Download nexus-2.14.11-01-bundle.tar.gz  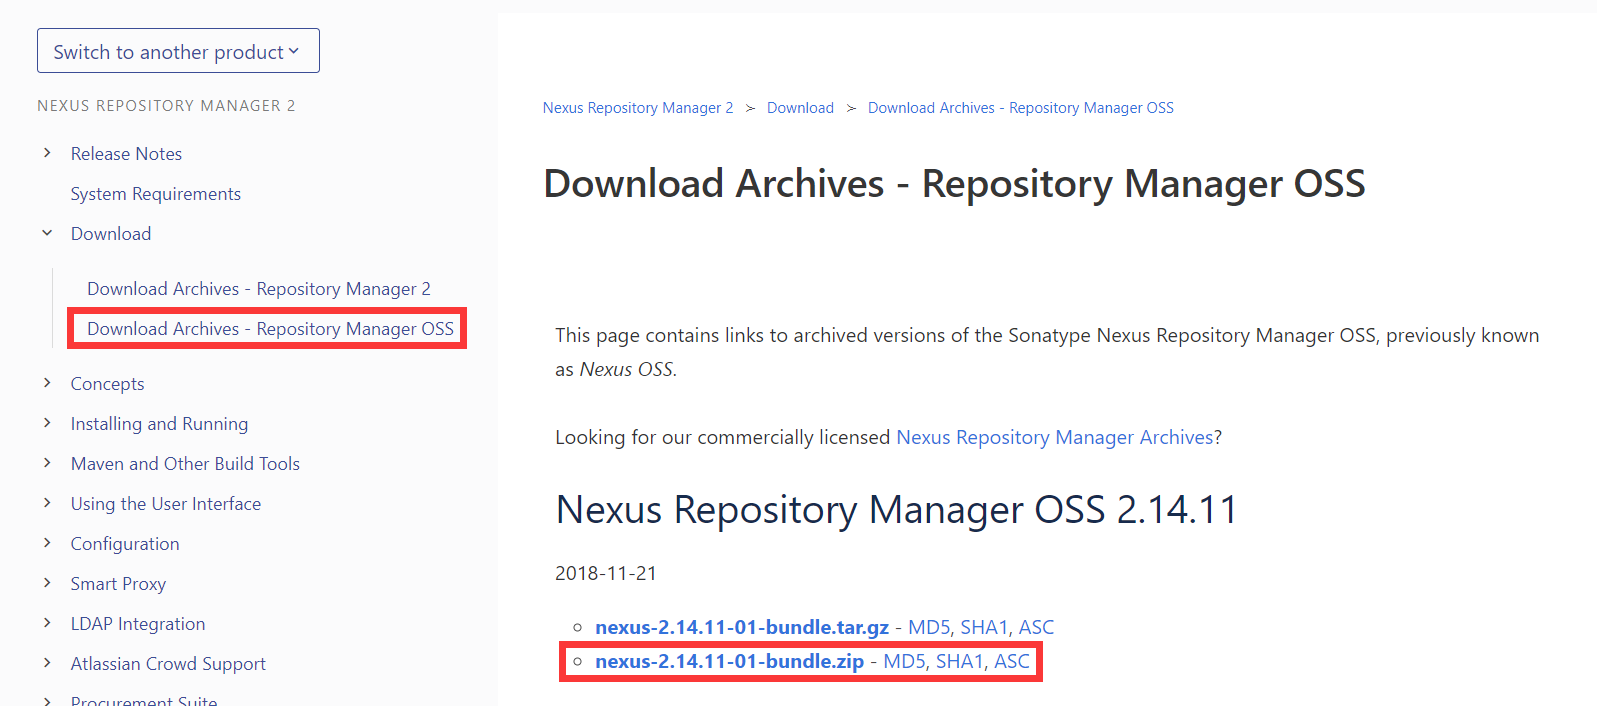coord(741,628)
